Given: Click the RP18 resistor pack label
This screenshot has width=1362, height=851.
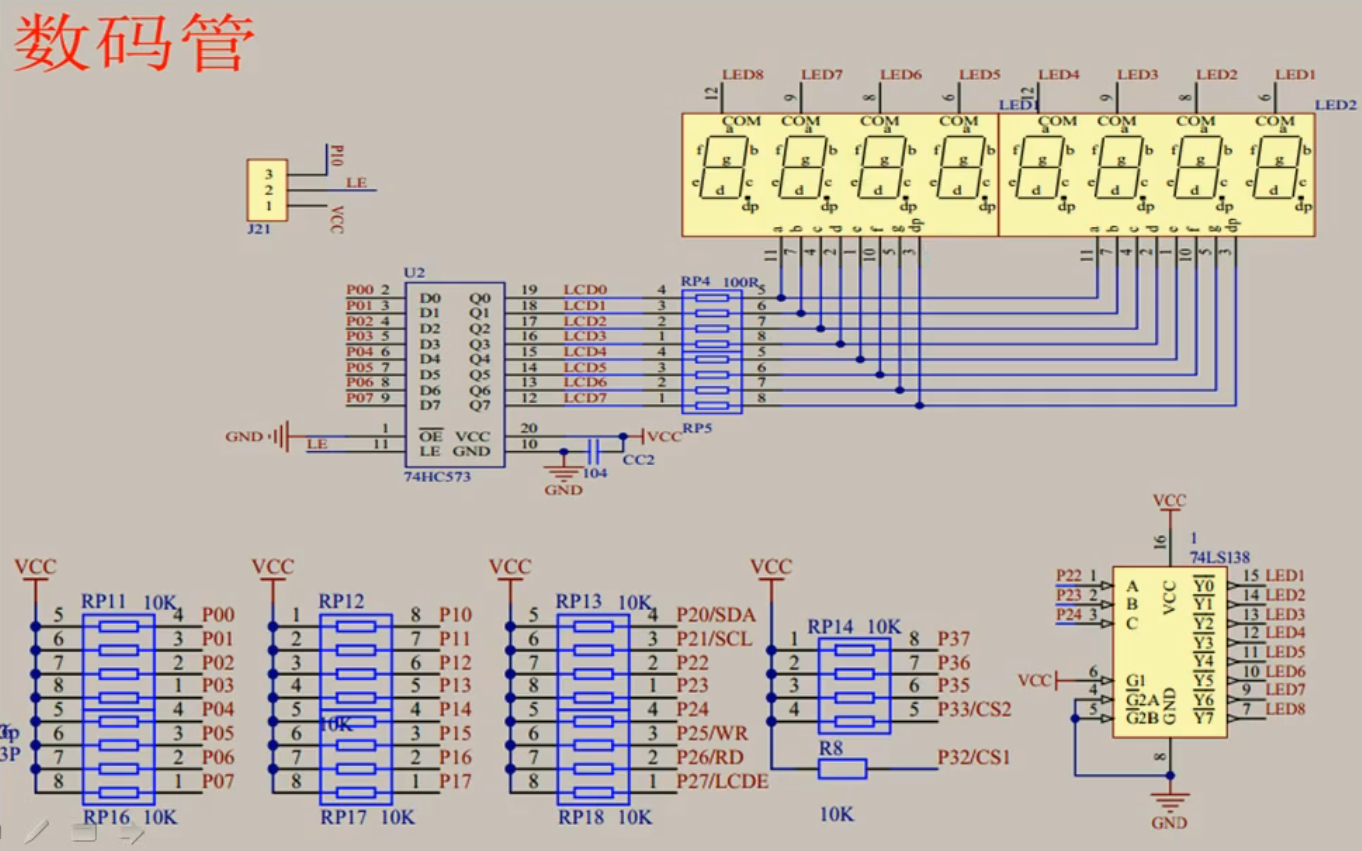Looking at the screenshot, I should tap(580, 817).
